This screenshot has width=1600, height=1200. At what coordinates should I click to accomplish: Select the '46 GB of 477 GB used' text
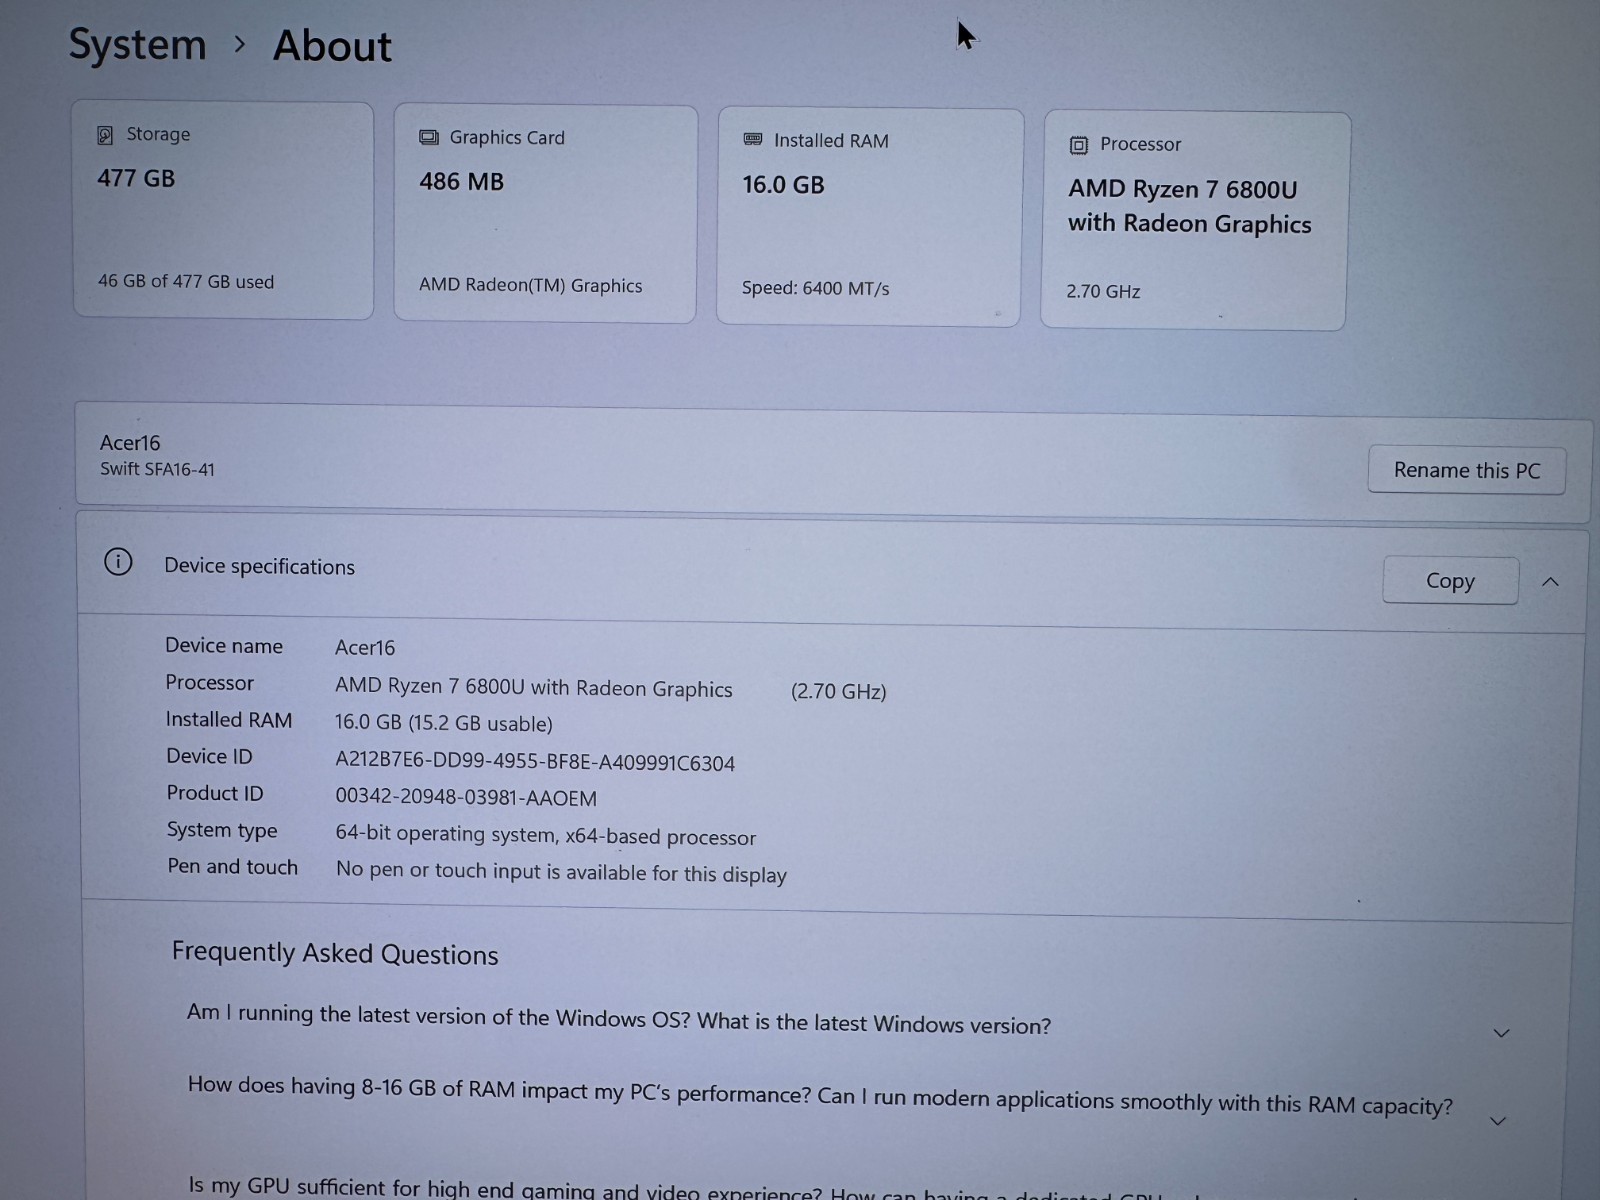coord(186,281)
